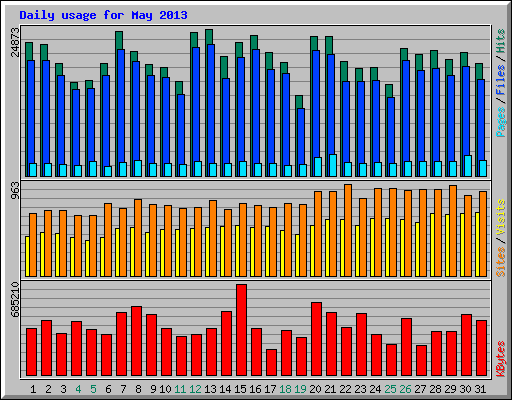Click day label 20 on the x-axis
This screenshot has height=400, width=512.
315,389
